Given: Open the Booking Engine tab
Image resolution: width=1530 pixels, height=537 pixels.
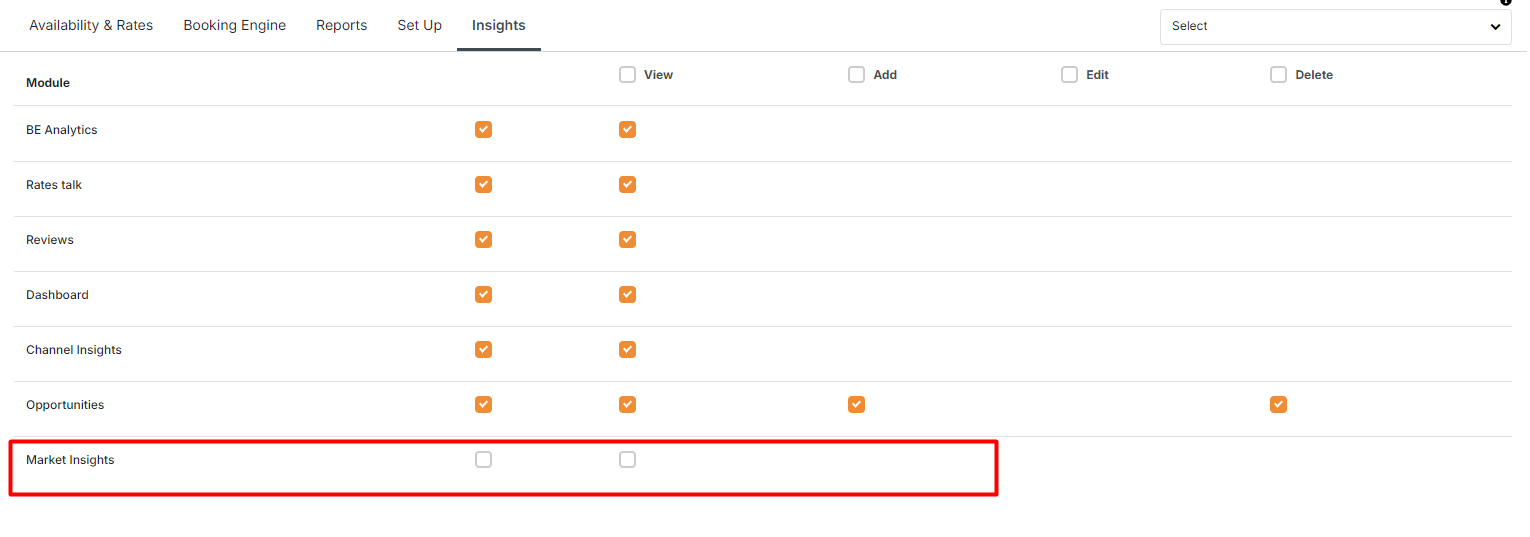Looking at the screenshot, I should point(235,26).
